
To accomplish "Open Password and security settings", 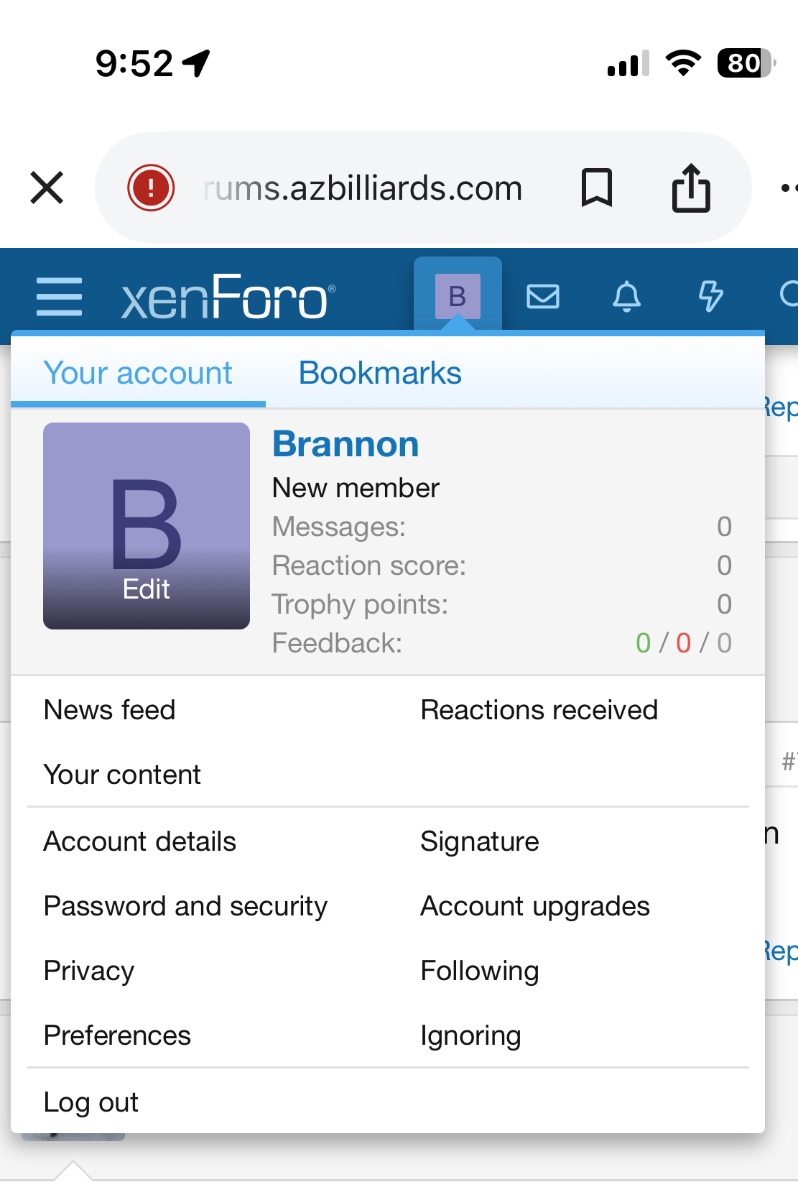I will click(x=186, y=906).
